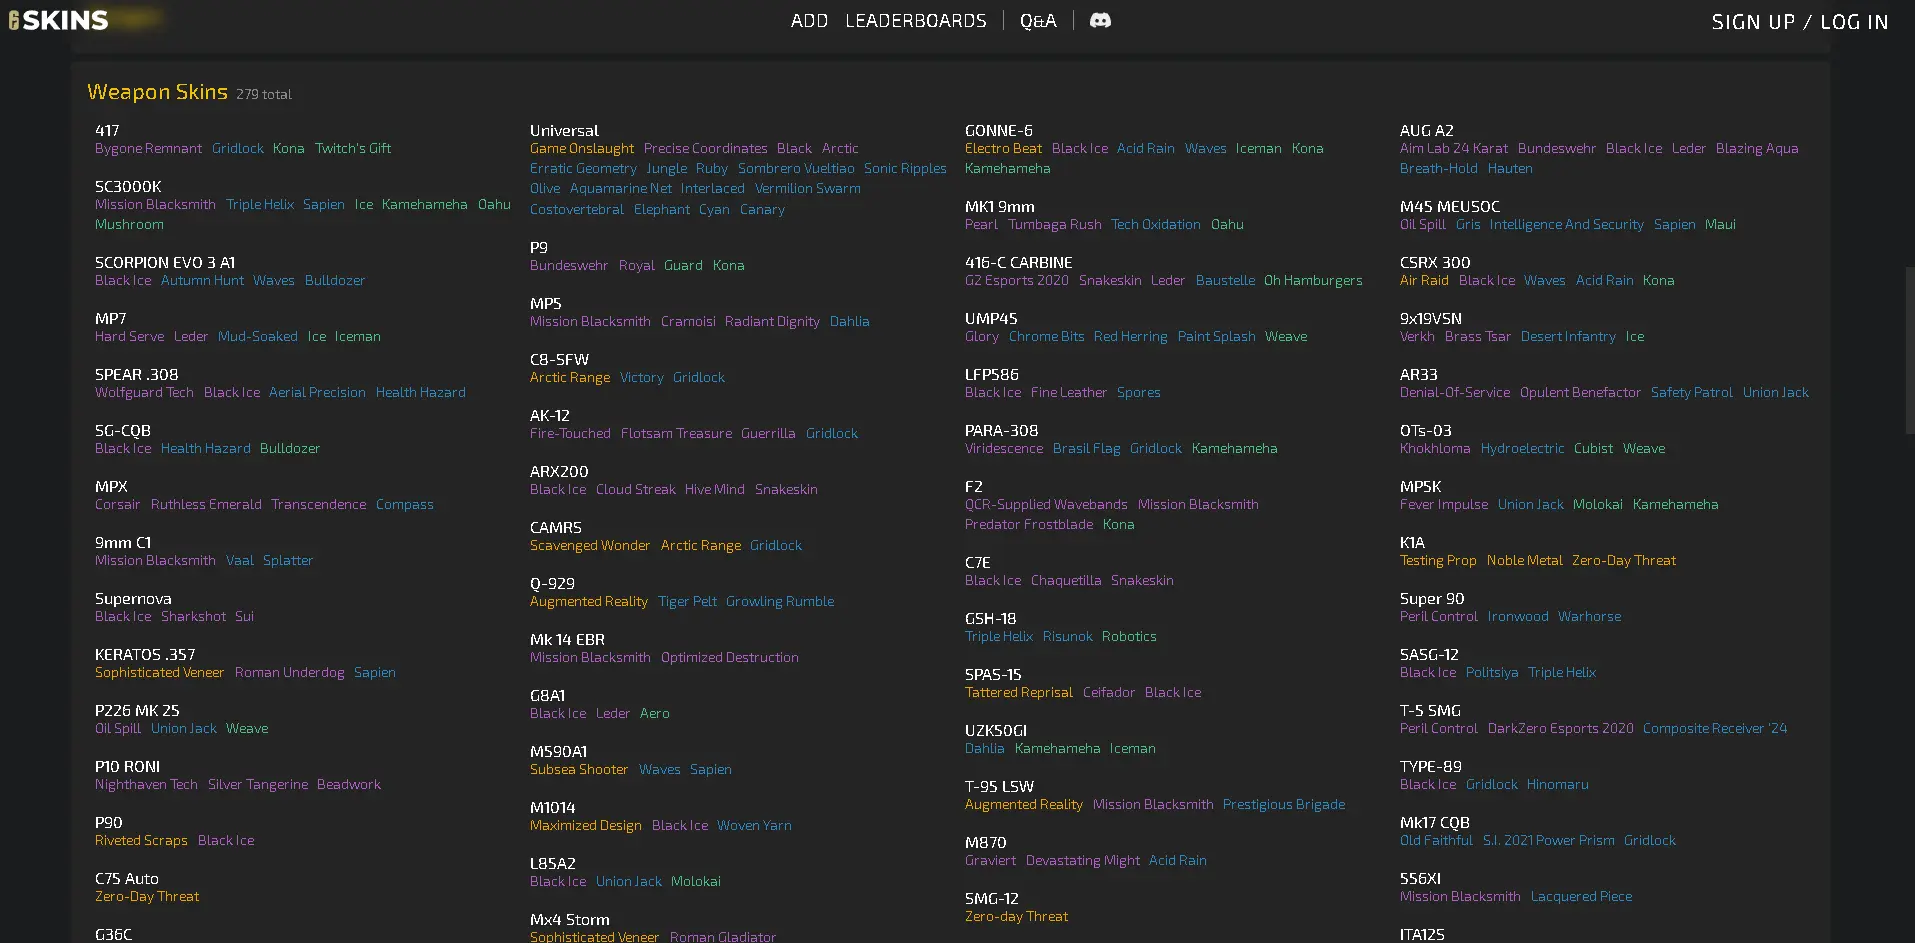Click the page vertical scrollbar
Screen dimensions: 1915x943
coord(1909,350)
